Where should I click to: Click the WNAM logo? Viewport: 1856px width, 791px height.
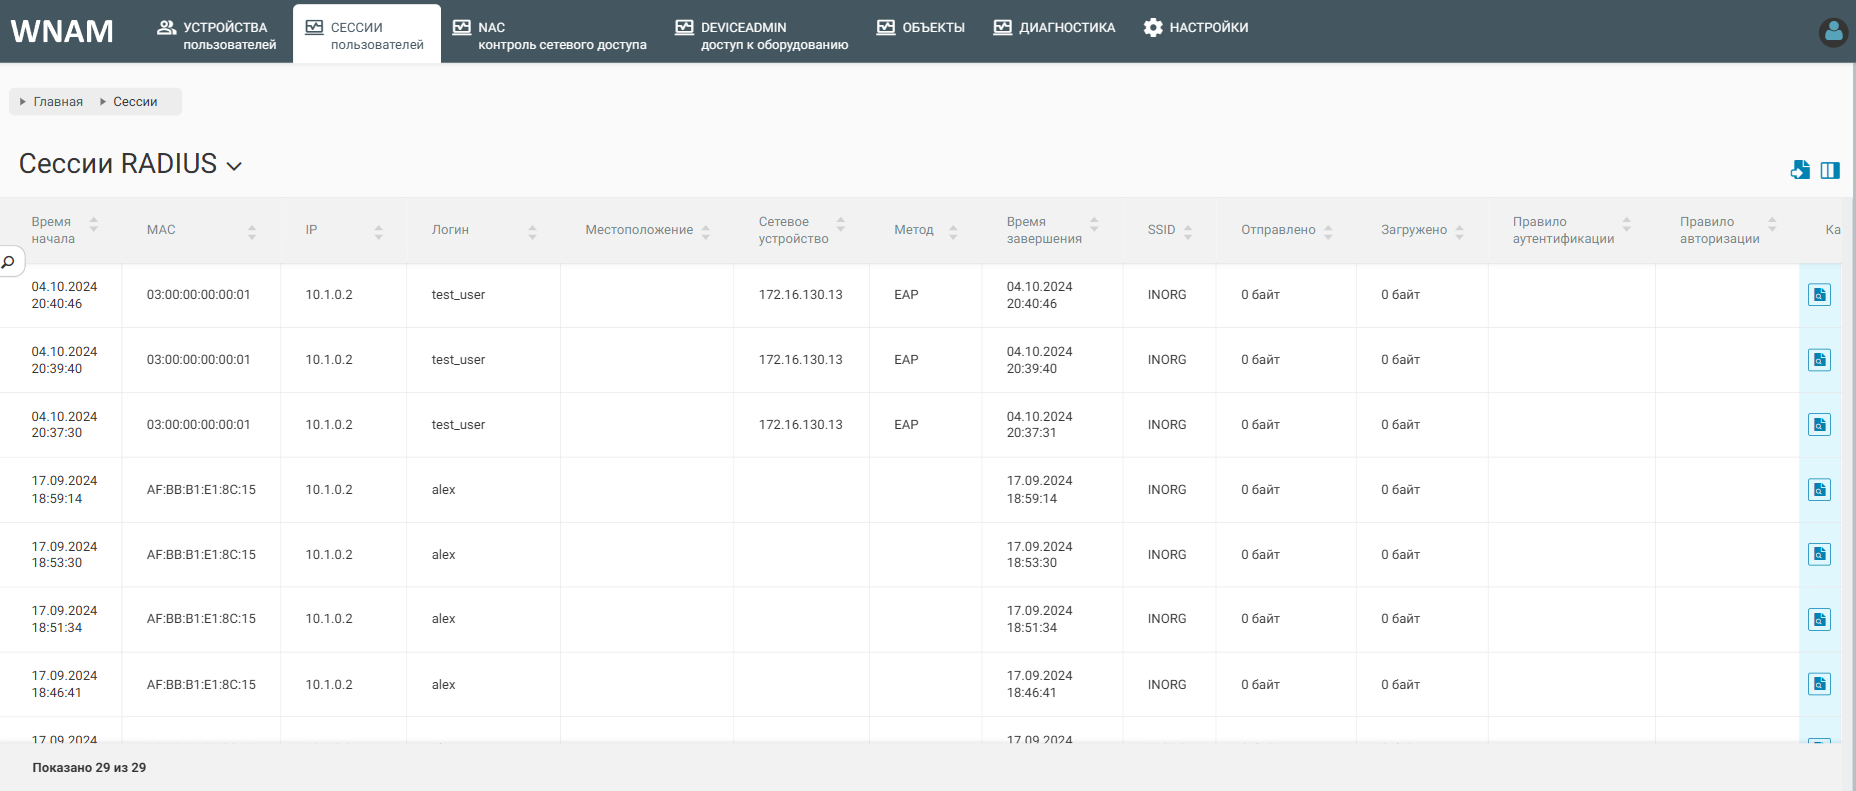tap(62, 32)
